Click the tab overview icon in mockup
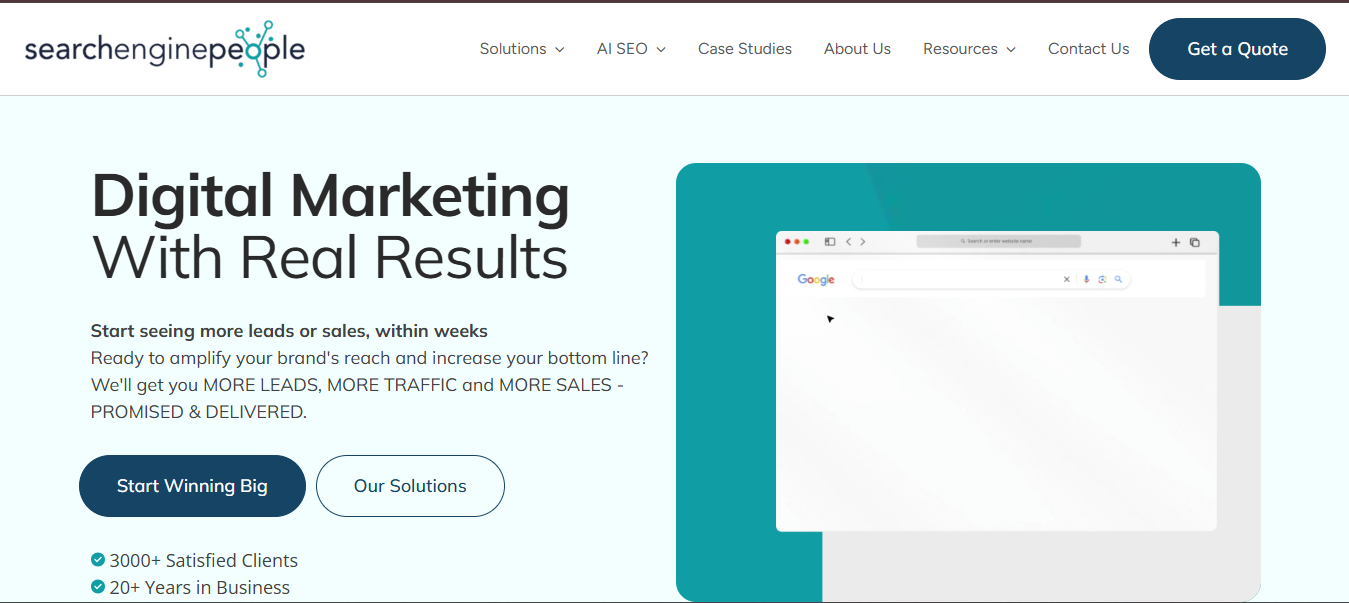Image resolution: width=1349 pixels, height=603 pixels. pyautogui.click(x=1195, y=242)
